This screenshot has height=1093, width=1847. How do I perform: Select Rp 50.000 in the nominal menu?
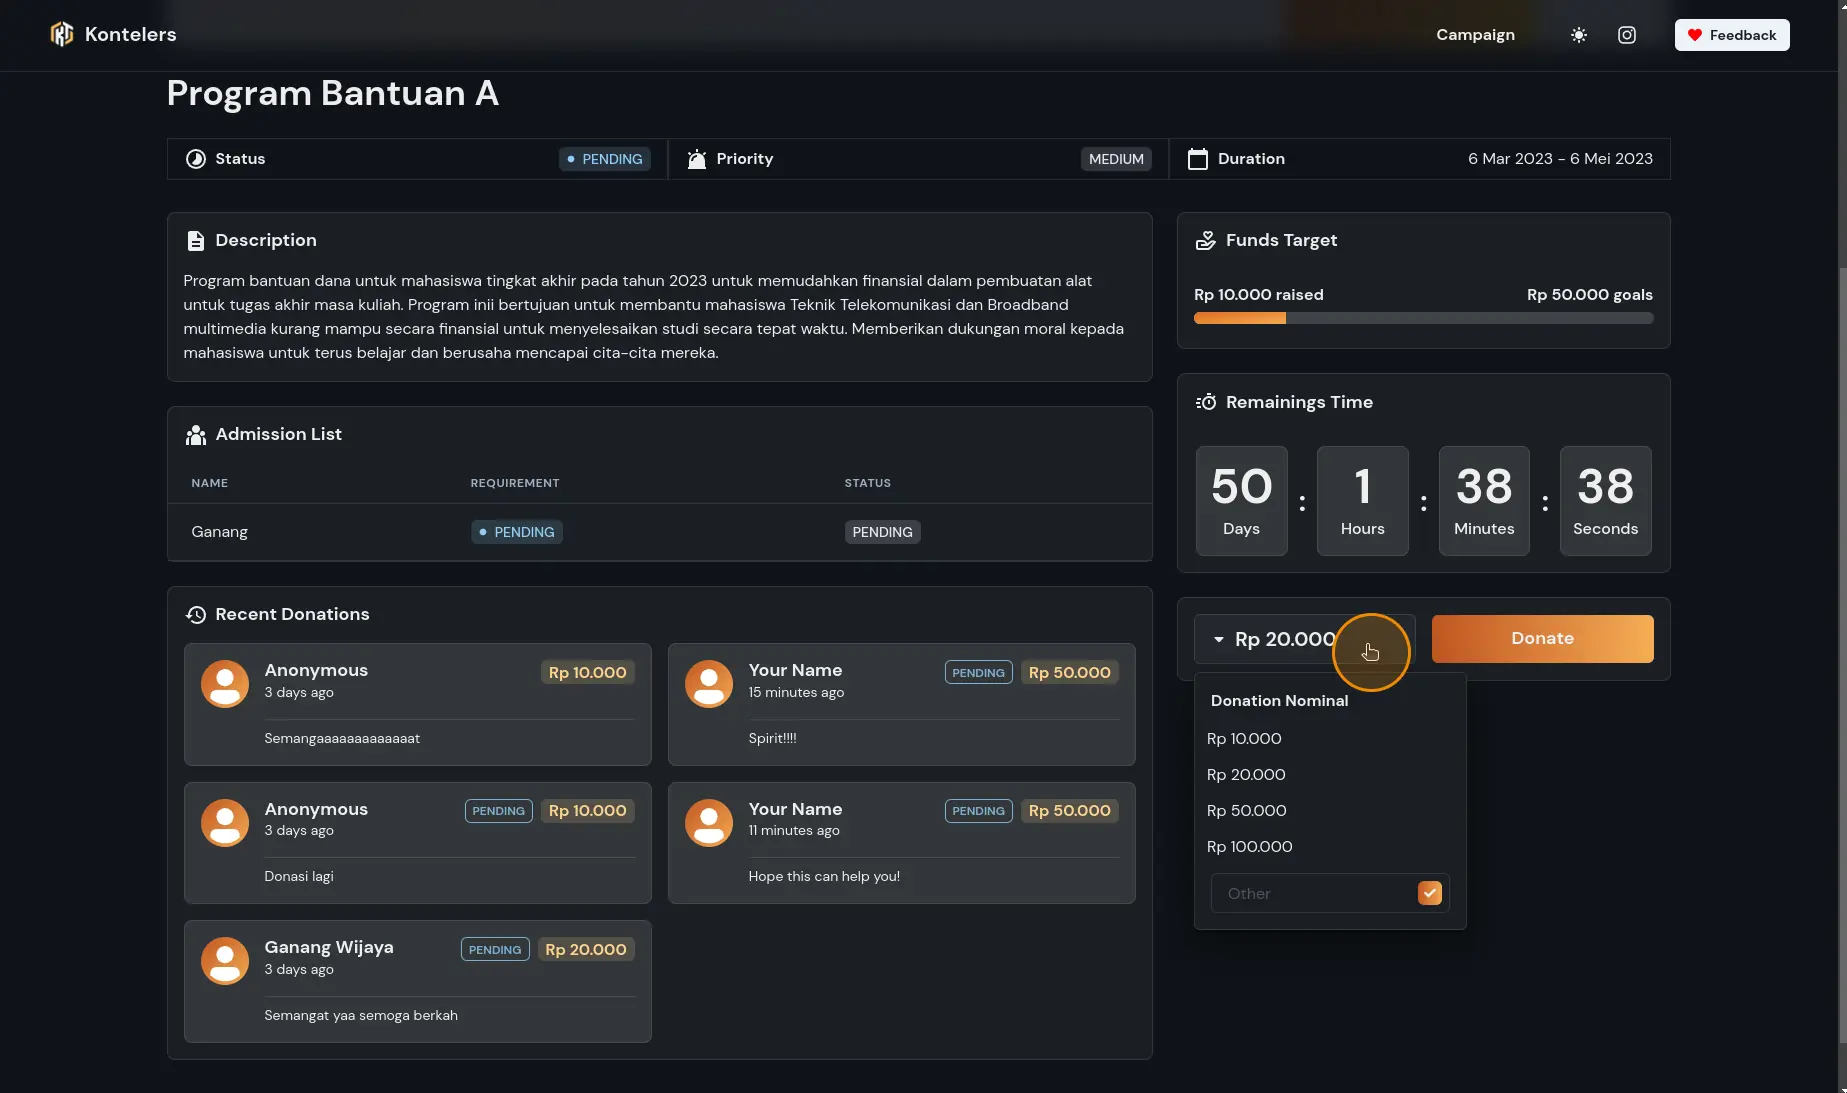click(x=1246, y=811)
